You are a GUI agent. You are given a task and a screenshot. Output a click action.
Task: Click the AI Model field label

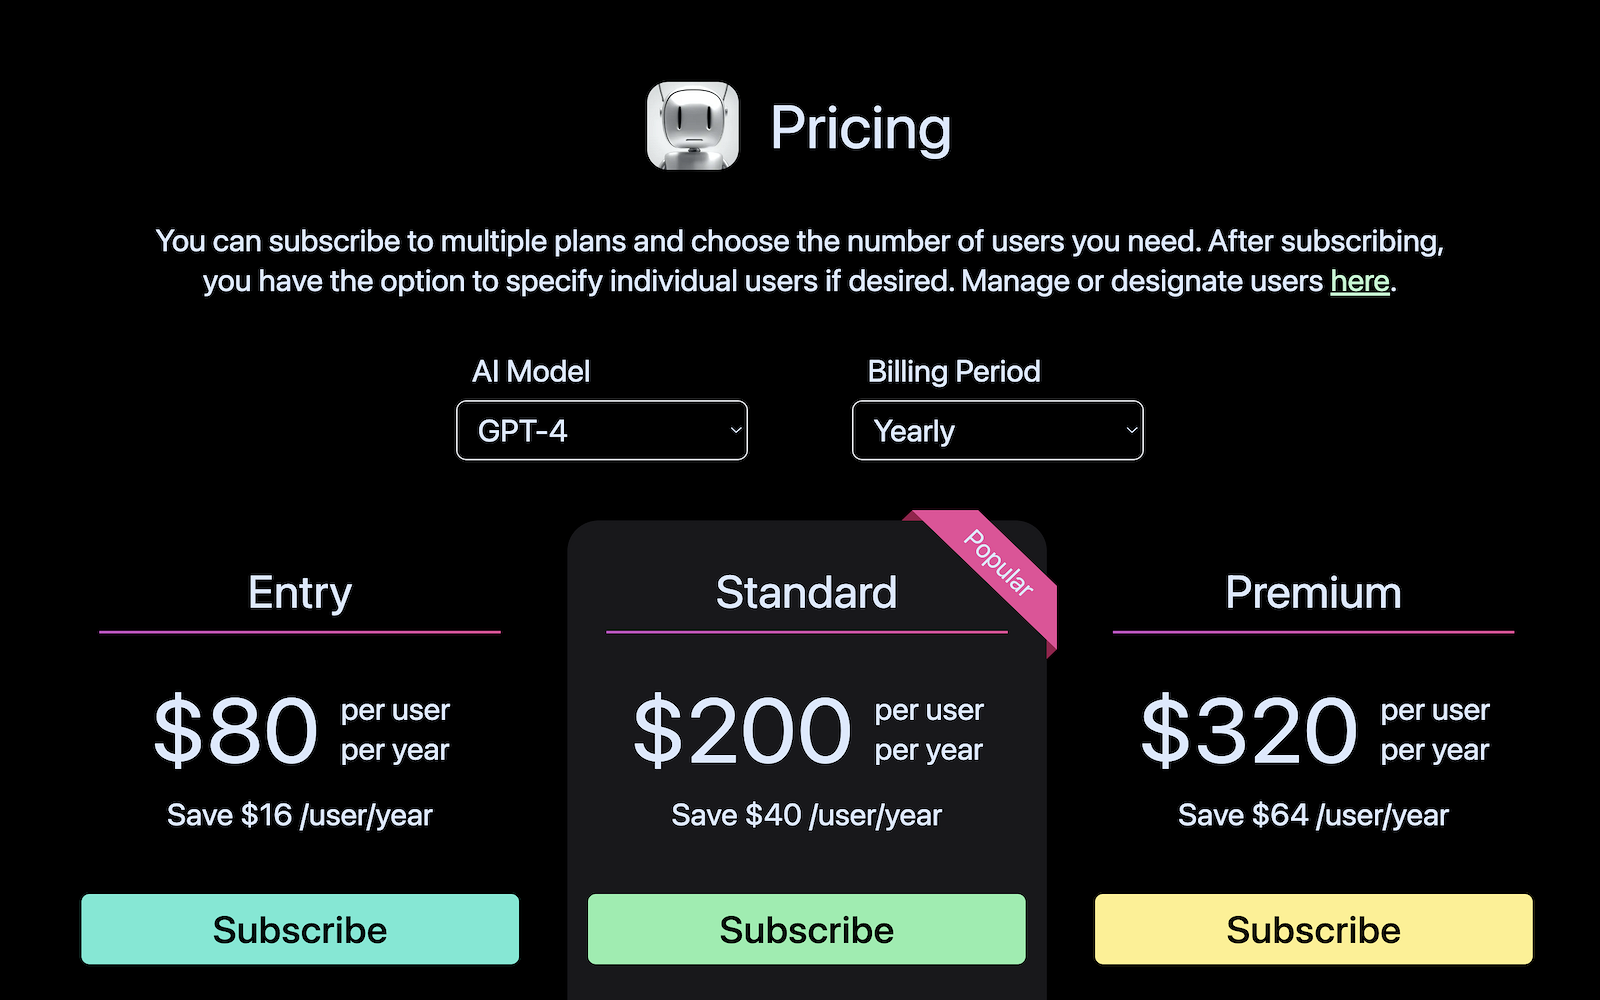[531, 371]
